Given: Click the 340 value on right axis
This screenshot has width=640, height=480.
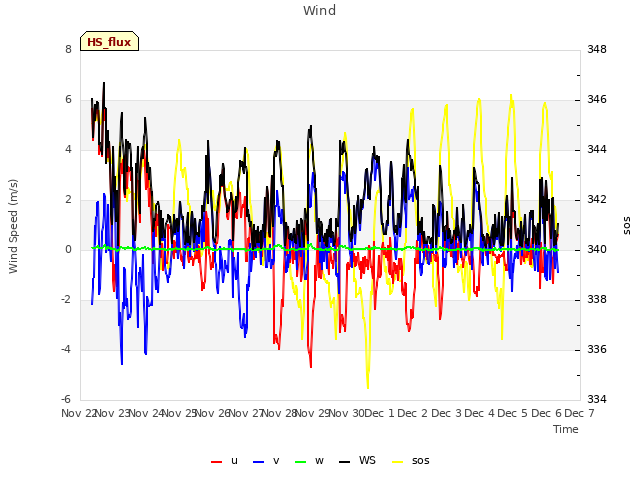Looking at the screenshot, I should click(x=597, y=249).
